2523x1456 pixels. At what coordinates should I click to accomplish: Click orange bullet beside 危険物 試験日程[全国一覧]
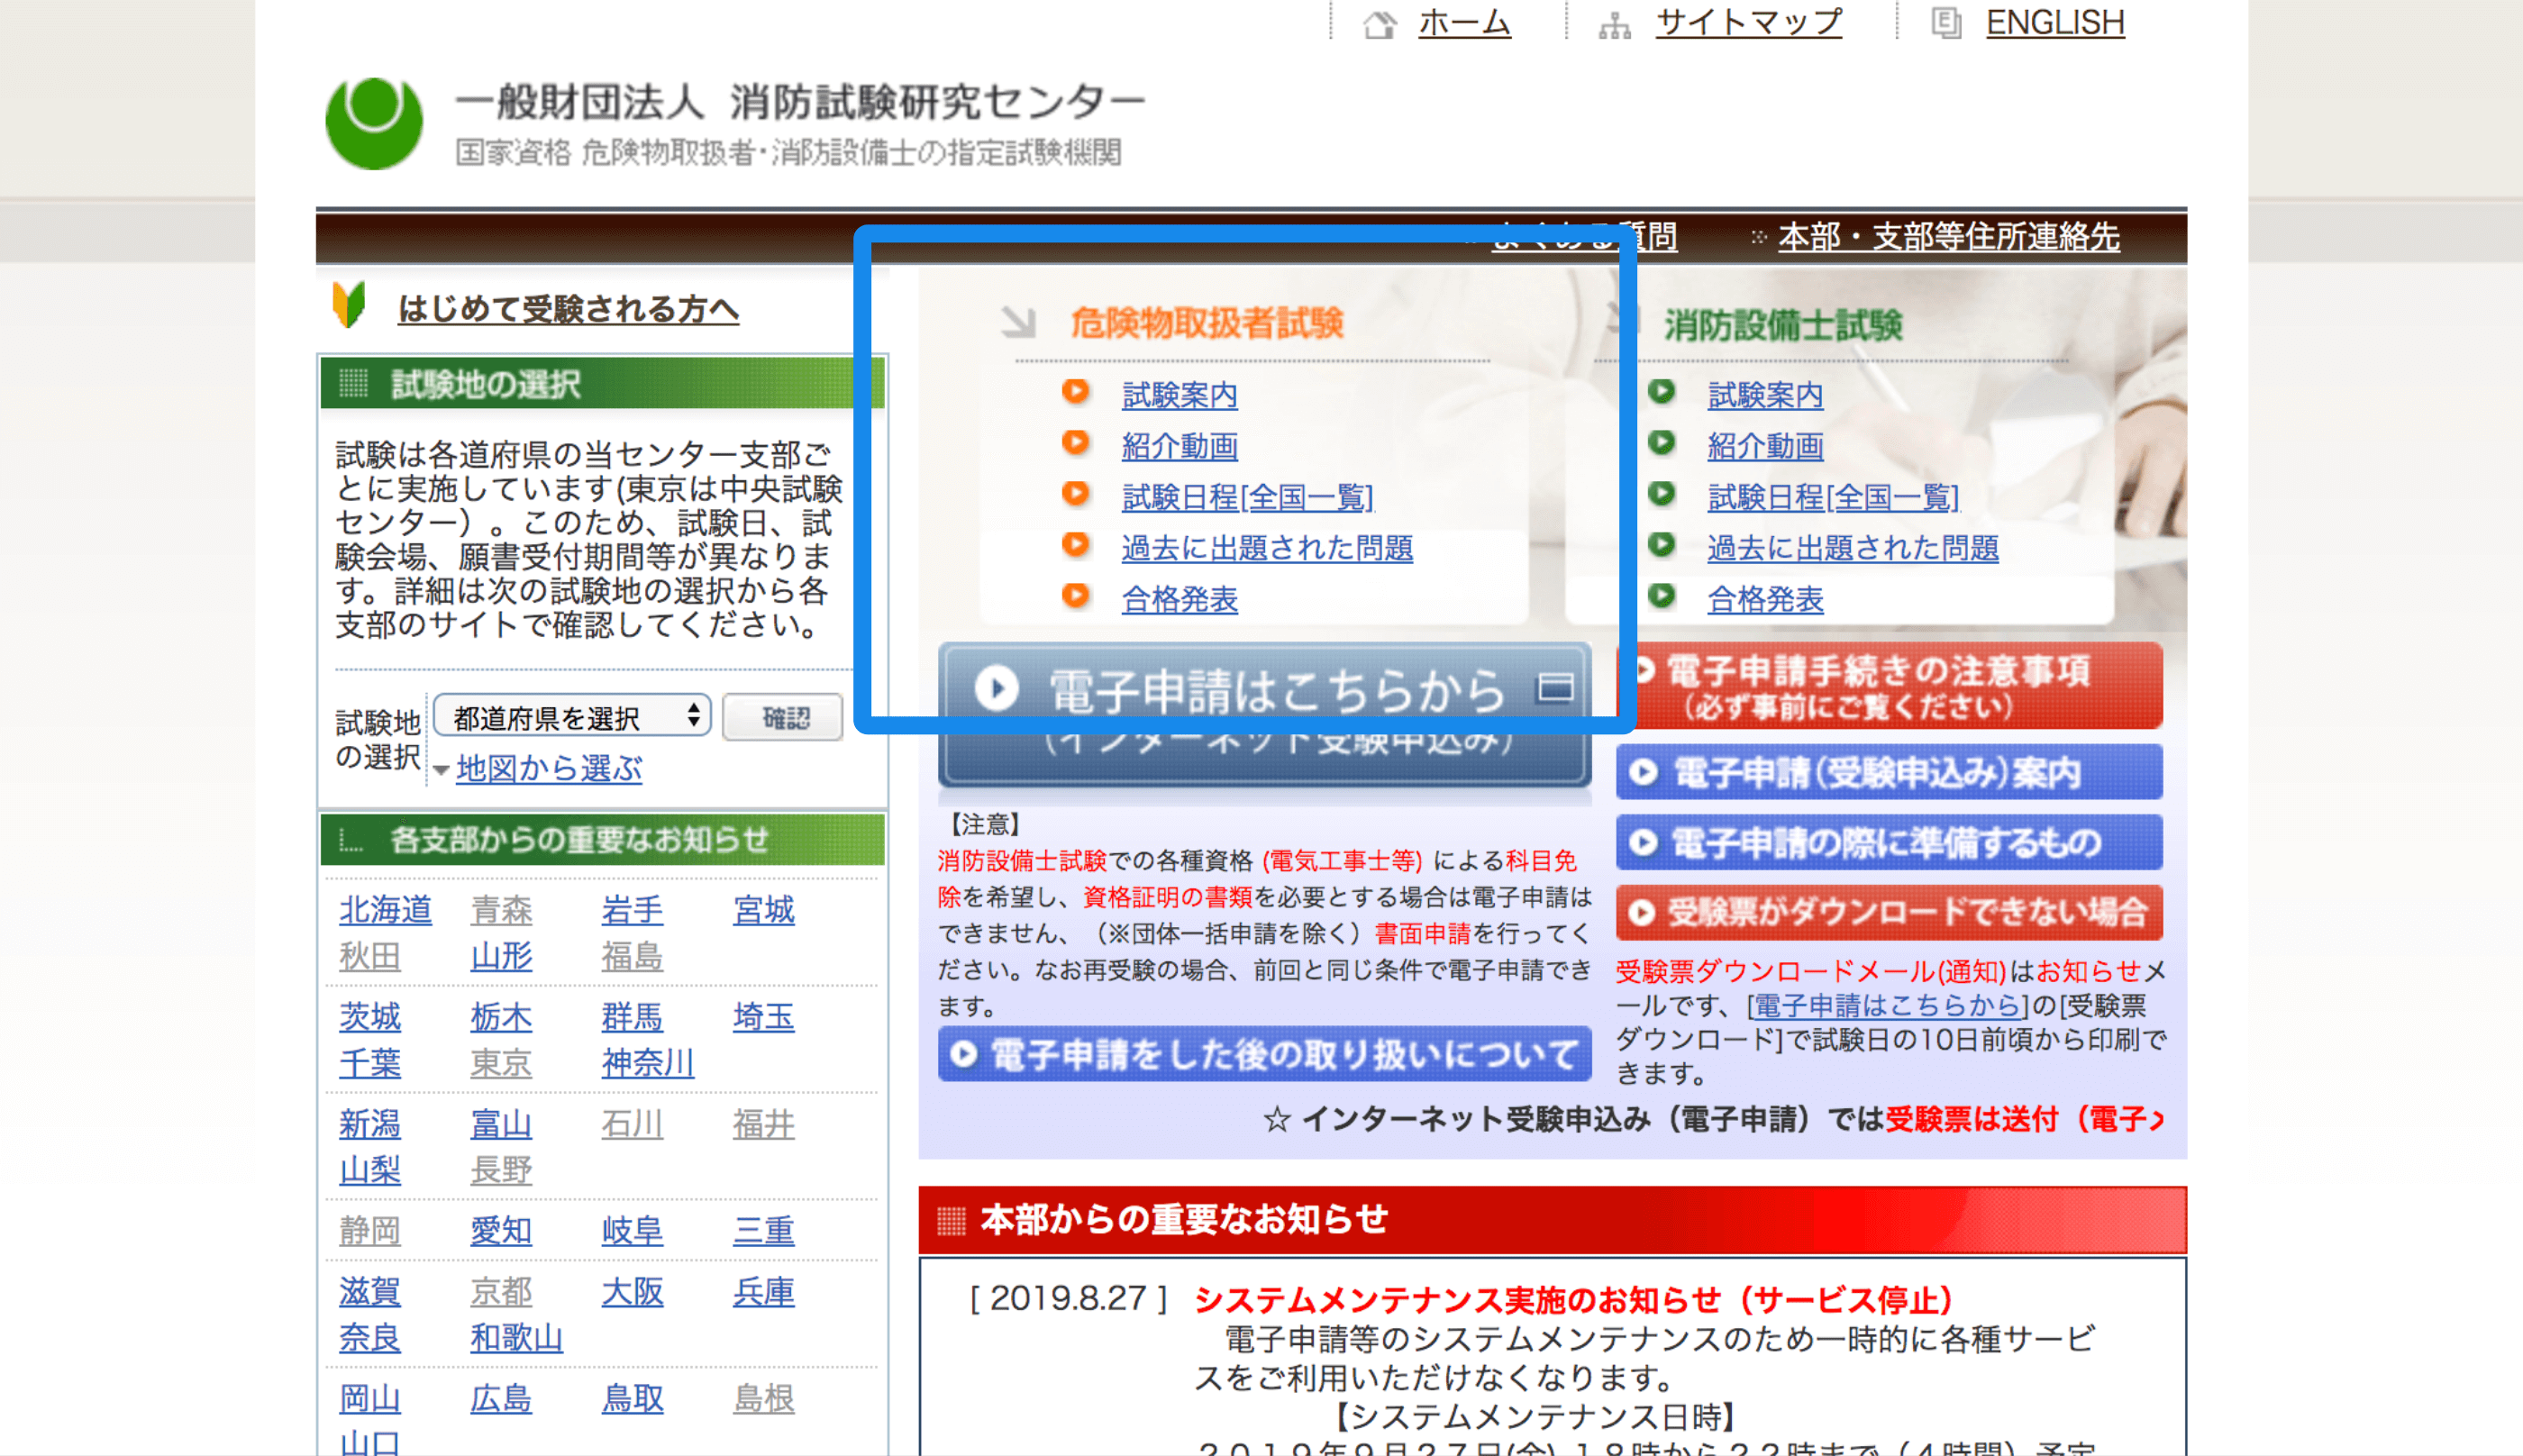(x=1075, y=493)
